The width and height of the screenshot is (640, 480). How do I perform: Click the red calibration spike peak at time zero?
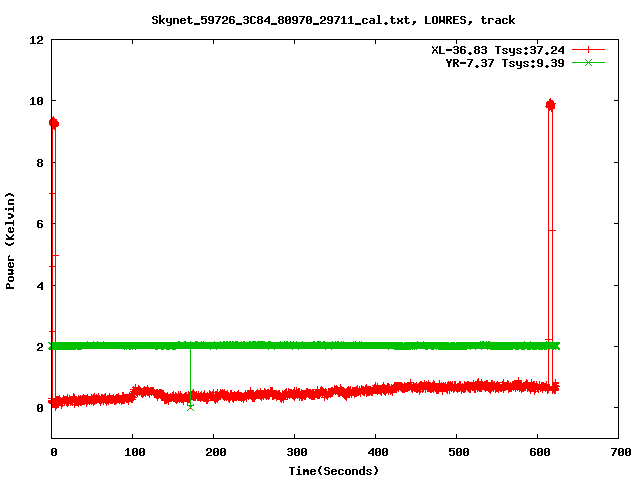tap(53, 122)
